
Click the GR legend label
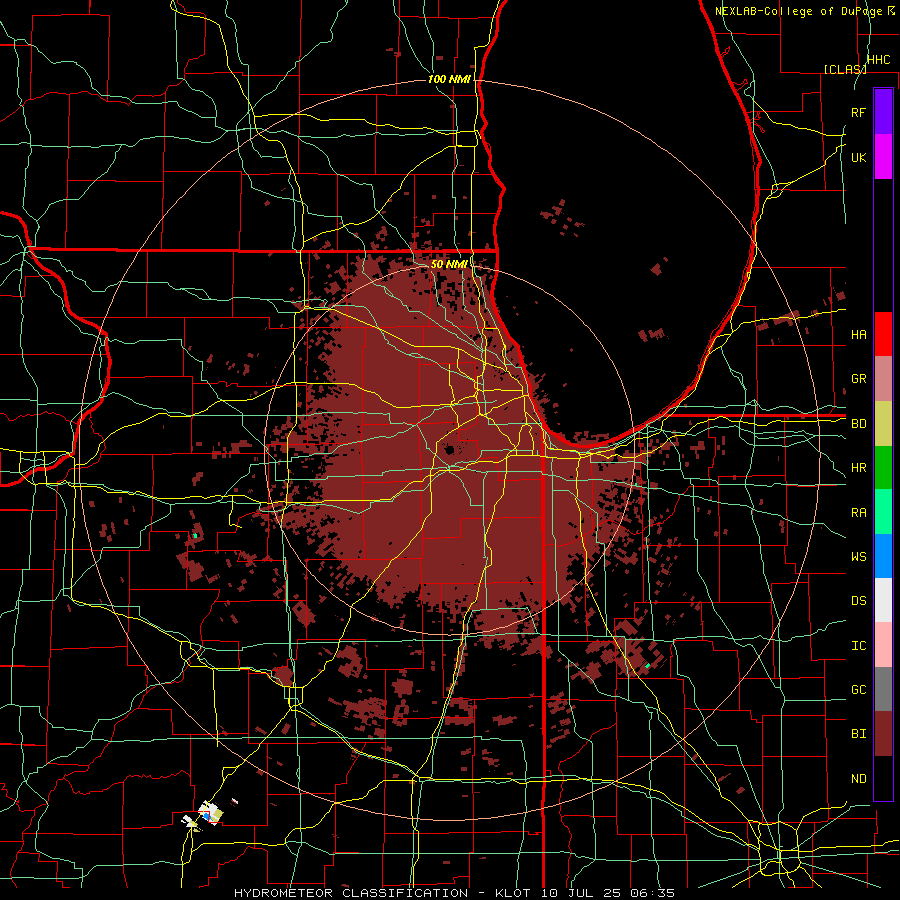(858, 379)
